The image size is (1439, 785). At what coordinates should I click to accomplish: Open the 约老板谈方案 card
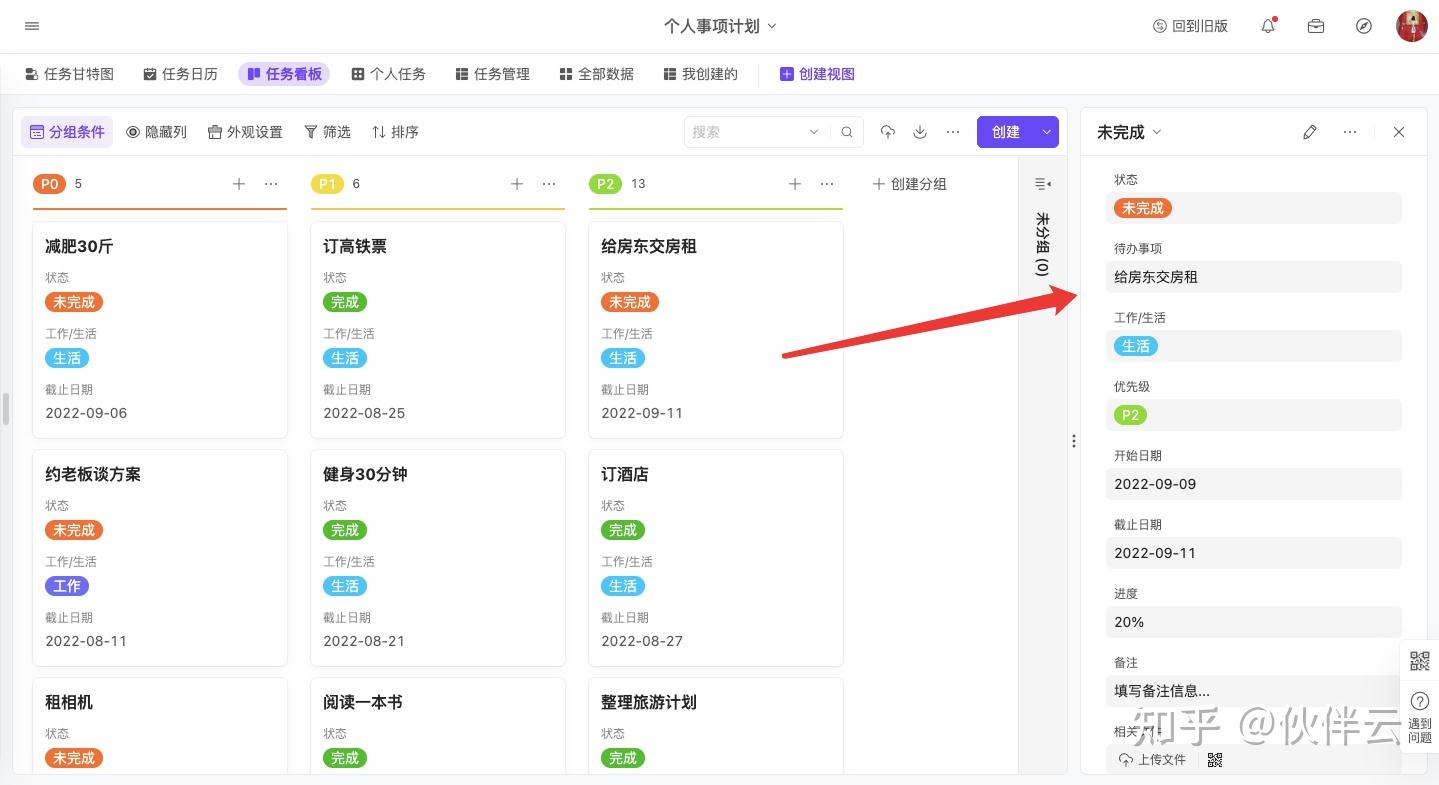(x=160, y=558)
